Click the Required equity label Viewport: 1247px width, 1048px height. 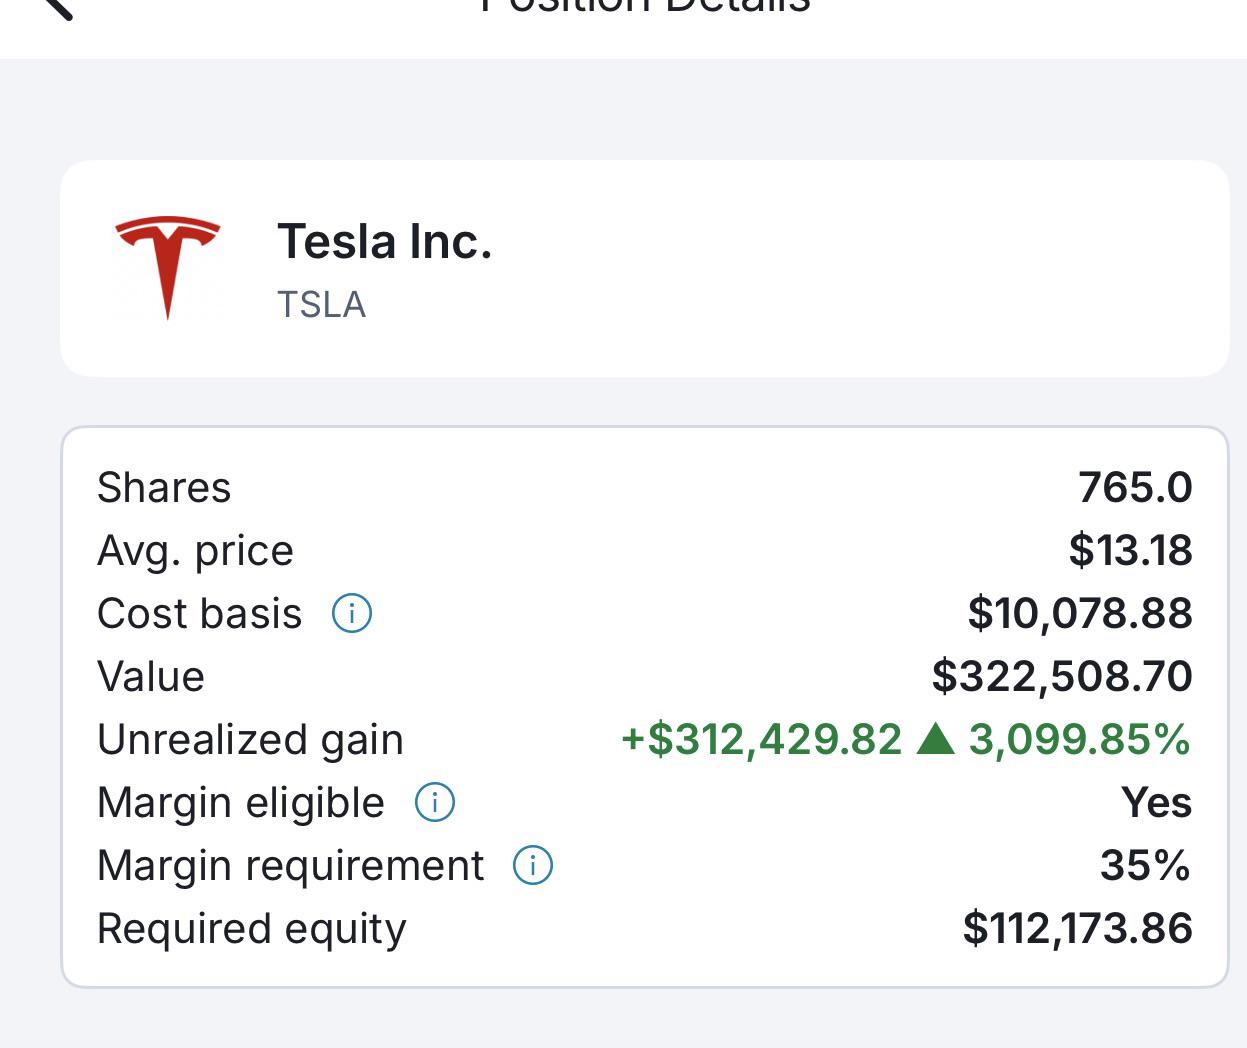pyautogui.click(x=252, y=930)
